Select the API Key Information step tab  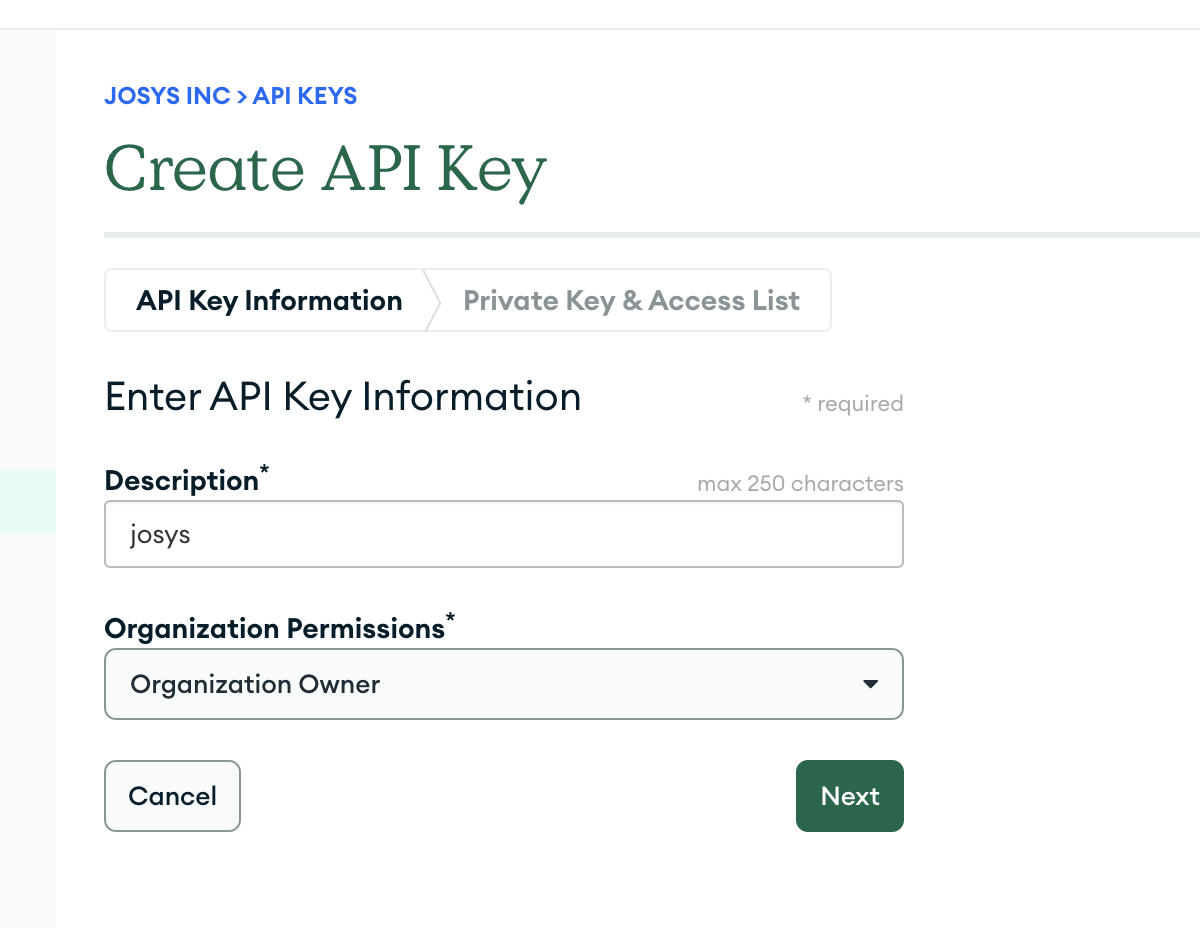pyautogui.click(x=269, y=301)
